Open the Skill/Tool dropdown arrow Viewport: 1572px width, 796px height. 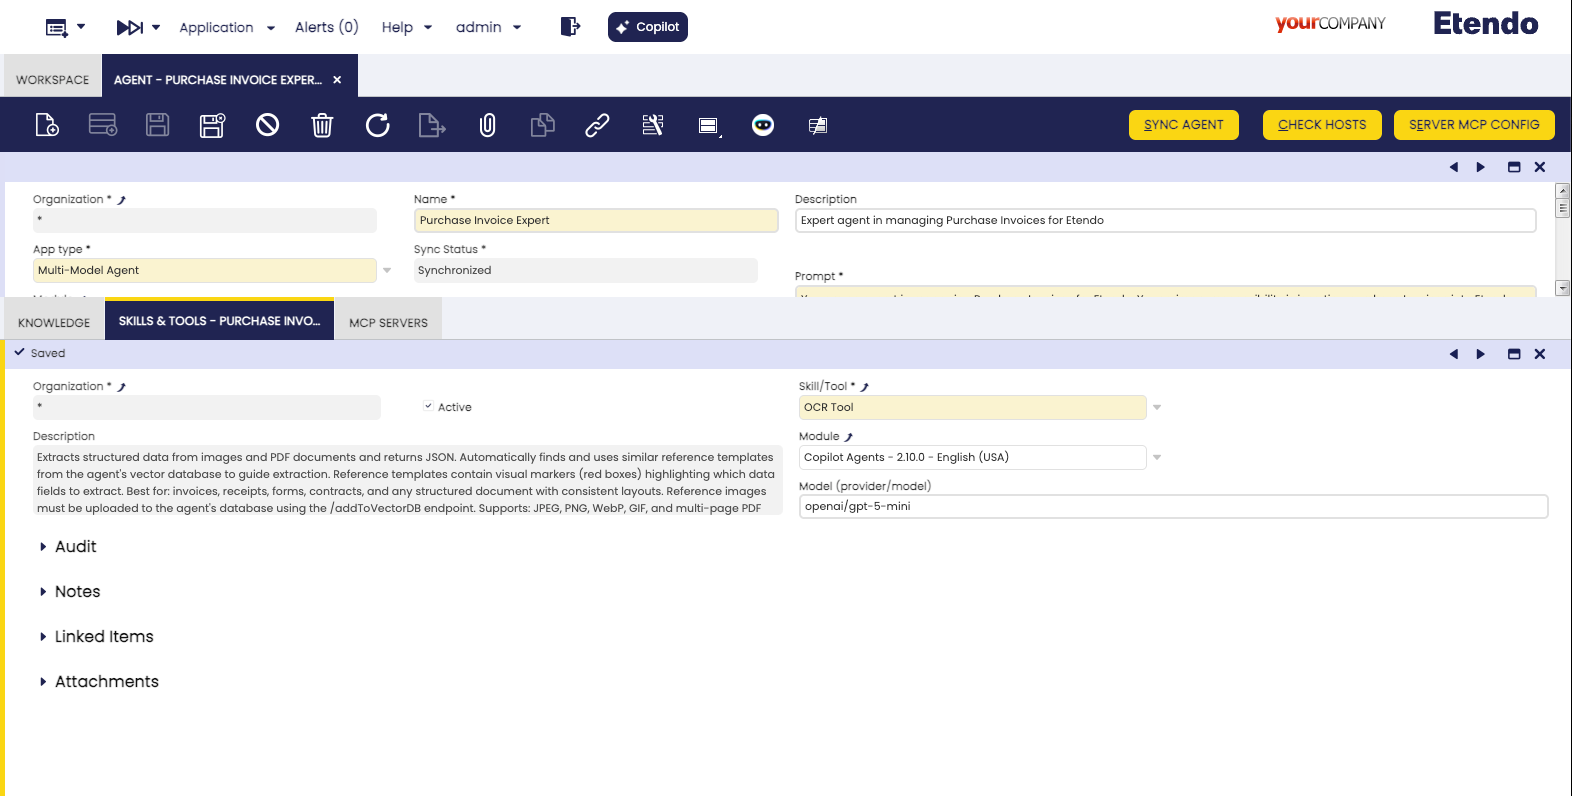tap(1157, 408)
